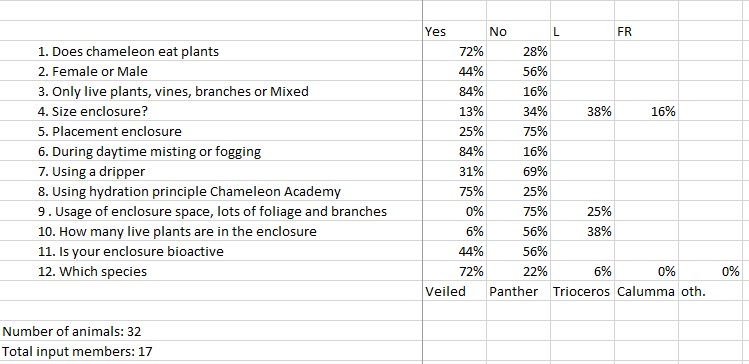Select 'Is your enclosure bioactive' cell
749x364 pixels.
(211, 251)
